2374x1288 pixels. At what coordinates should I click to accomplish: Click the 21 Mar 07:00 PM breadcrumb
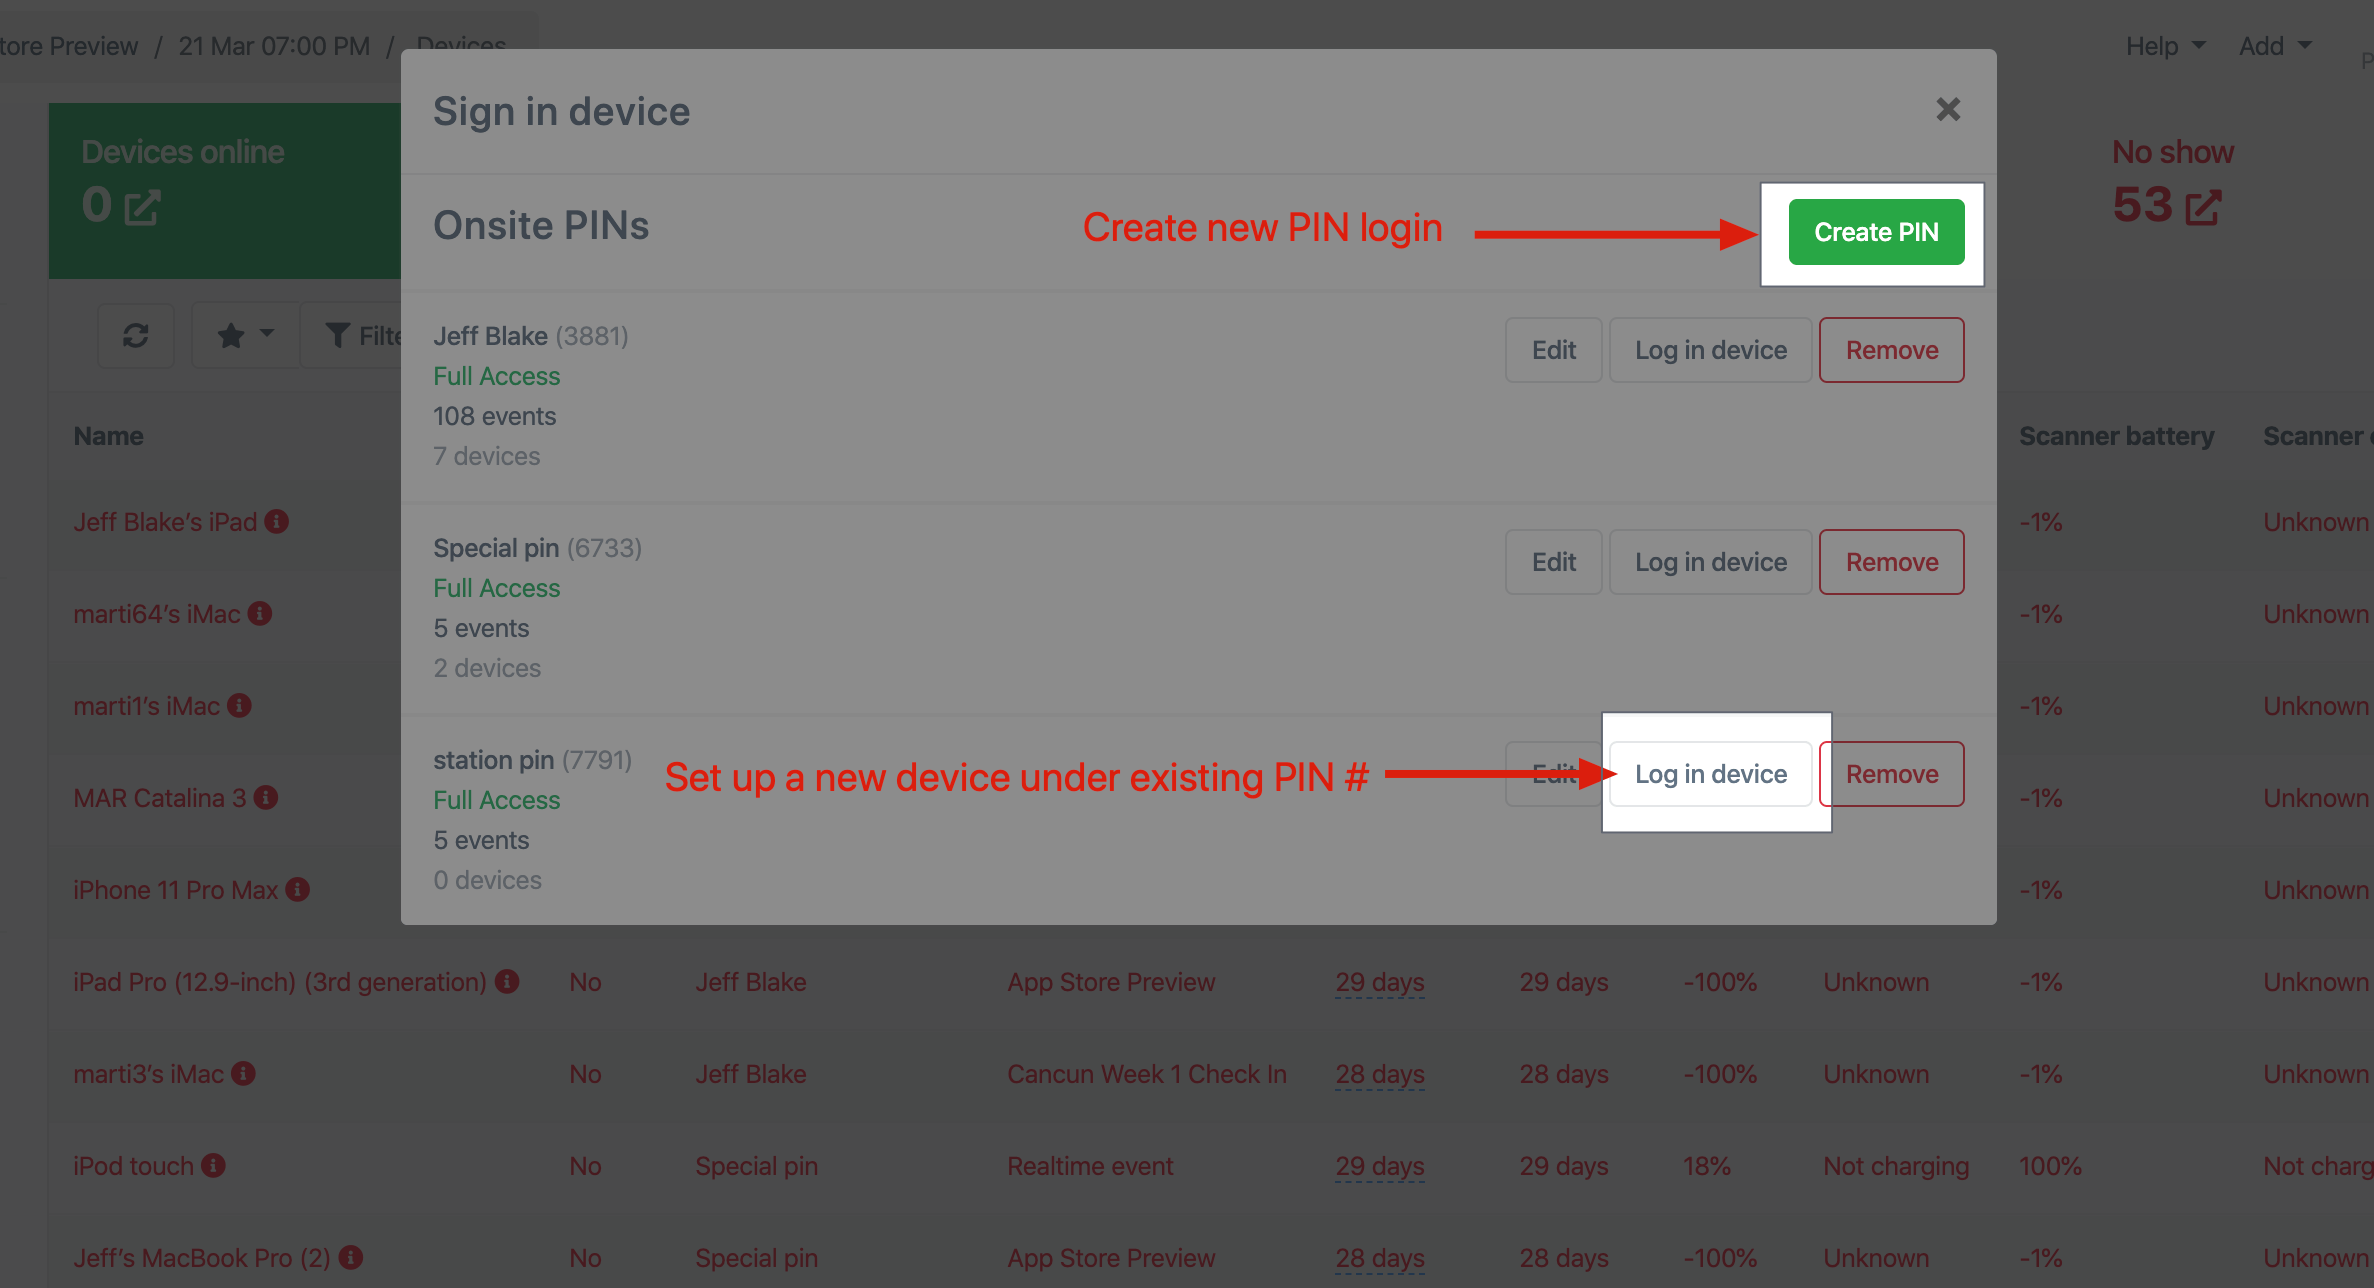pyautogui.click(x=274, y=46)
